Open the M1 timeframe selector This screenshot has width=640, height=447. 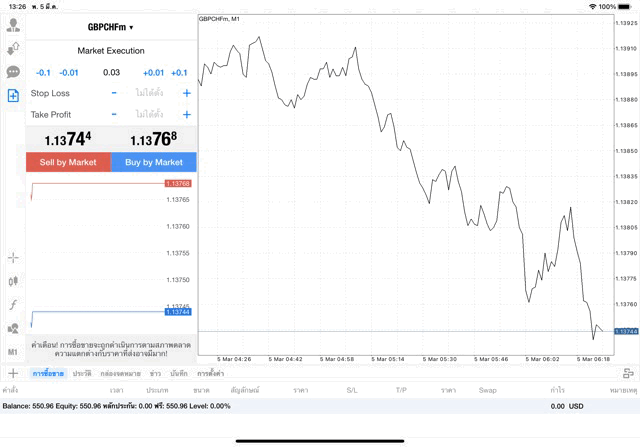[13, 352]
